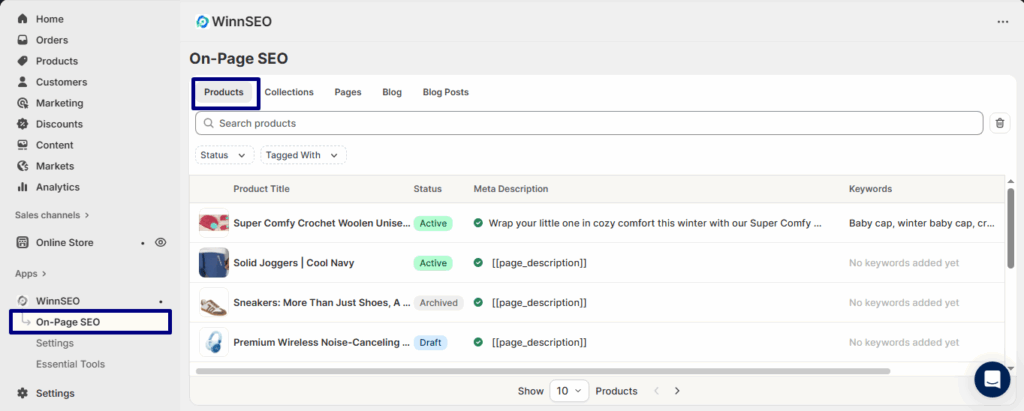Click the Search products field
The height and width of the screenshot is (411, 1024).
pyautogui.click(x=589, y=123)
